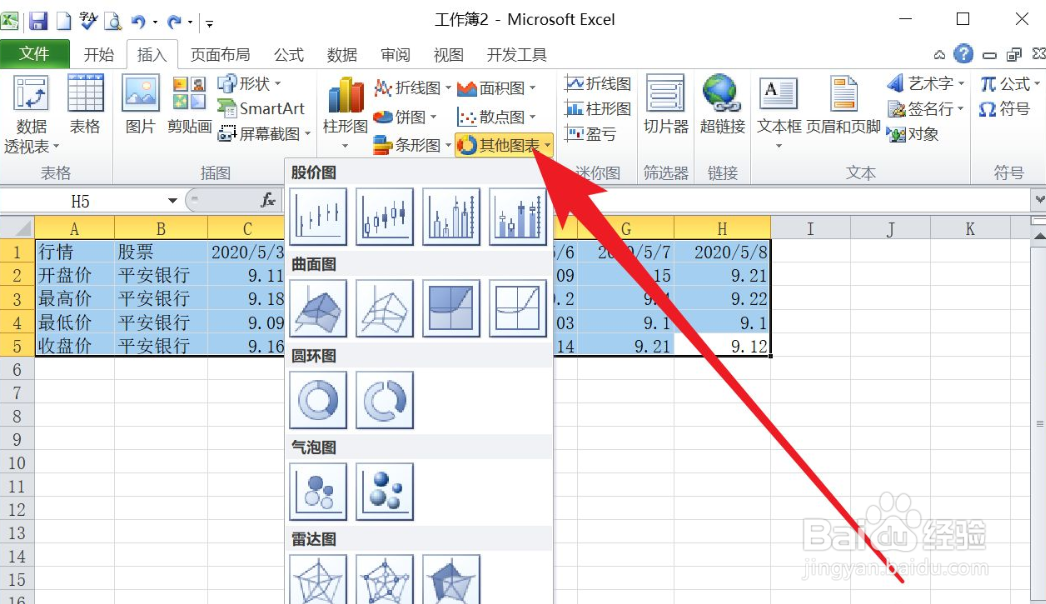Image resolution: width=1046 pixels, height=604 pixels.
Task: Insert a 表格 Table
Action: click(x=85, y=104)
